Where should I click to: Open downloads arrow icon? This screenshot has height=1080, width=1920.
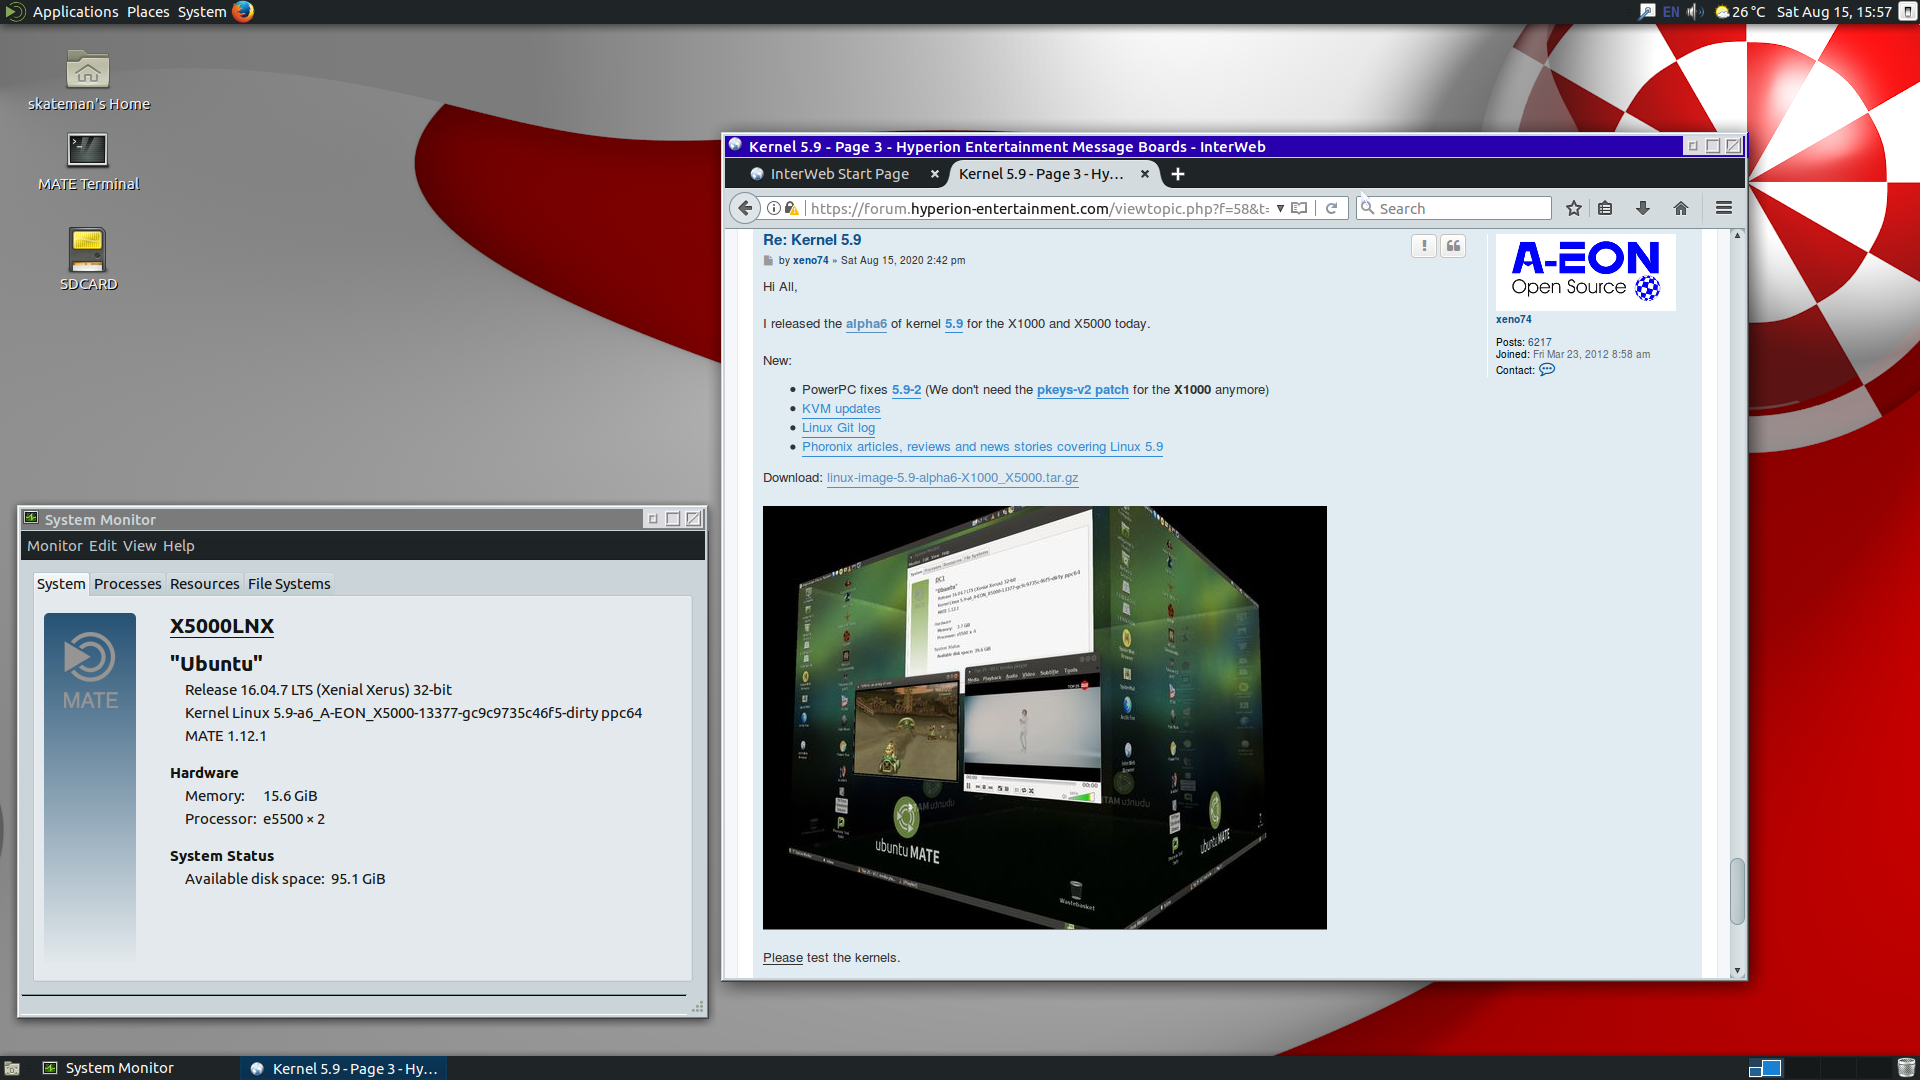pyautogui.click(x=1642, y=208)
